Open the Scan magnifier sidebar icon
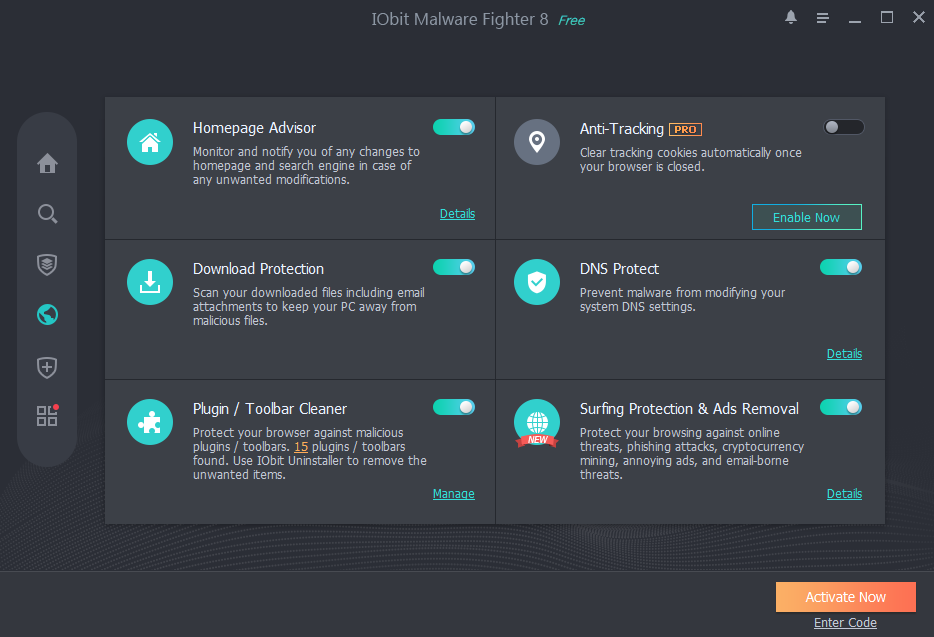 pos(47,214)
